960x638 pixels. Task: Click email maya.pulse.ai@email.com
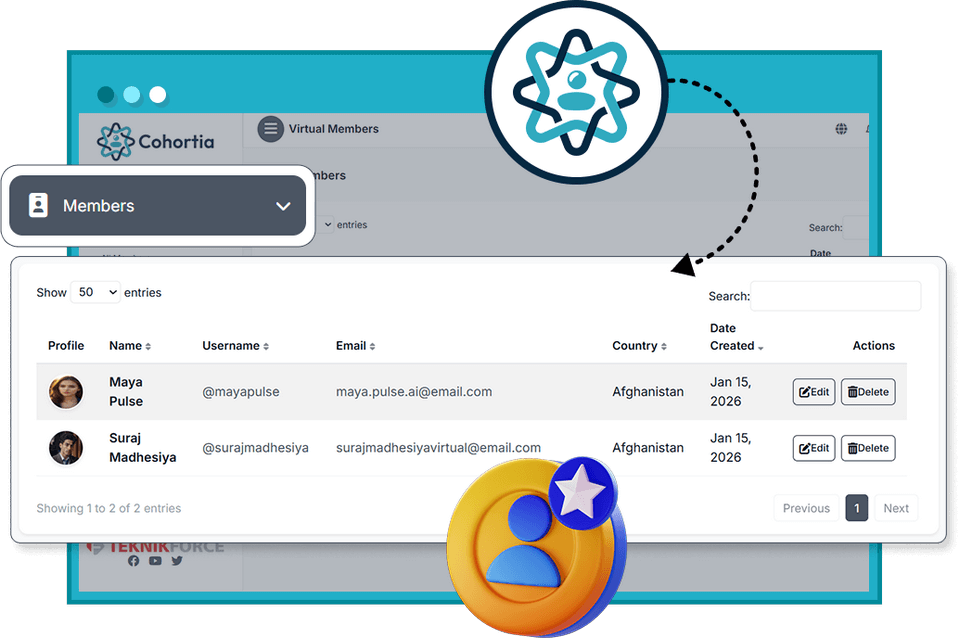(x=414, y=391)
